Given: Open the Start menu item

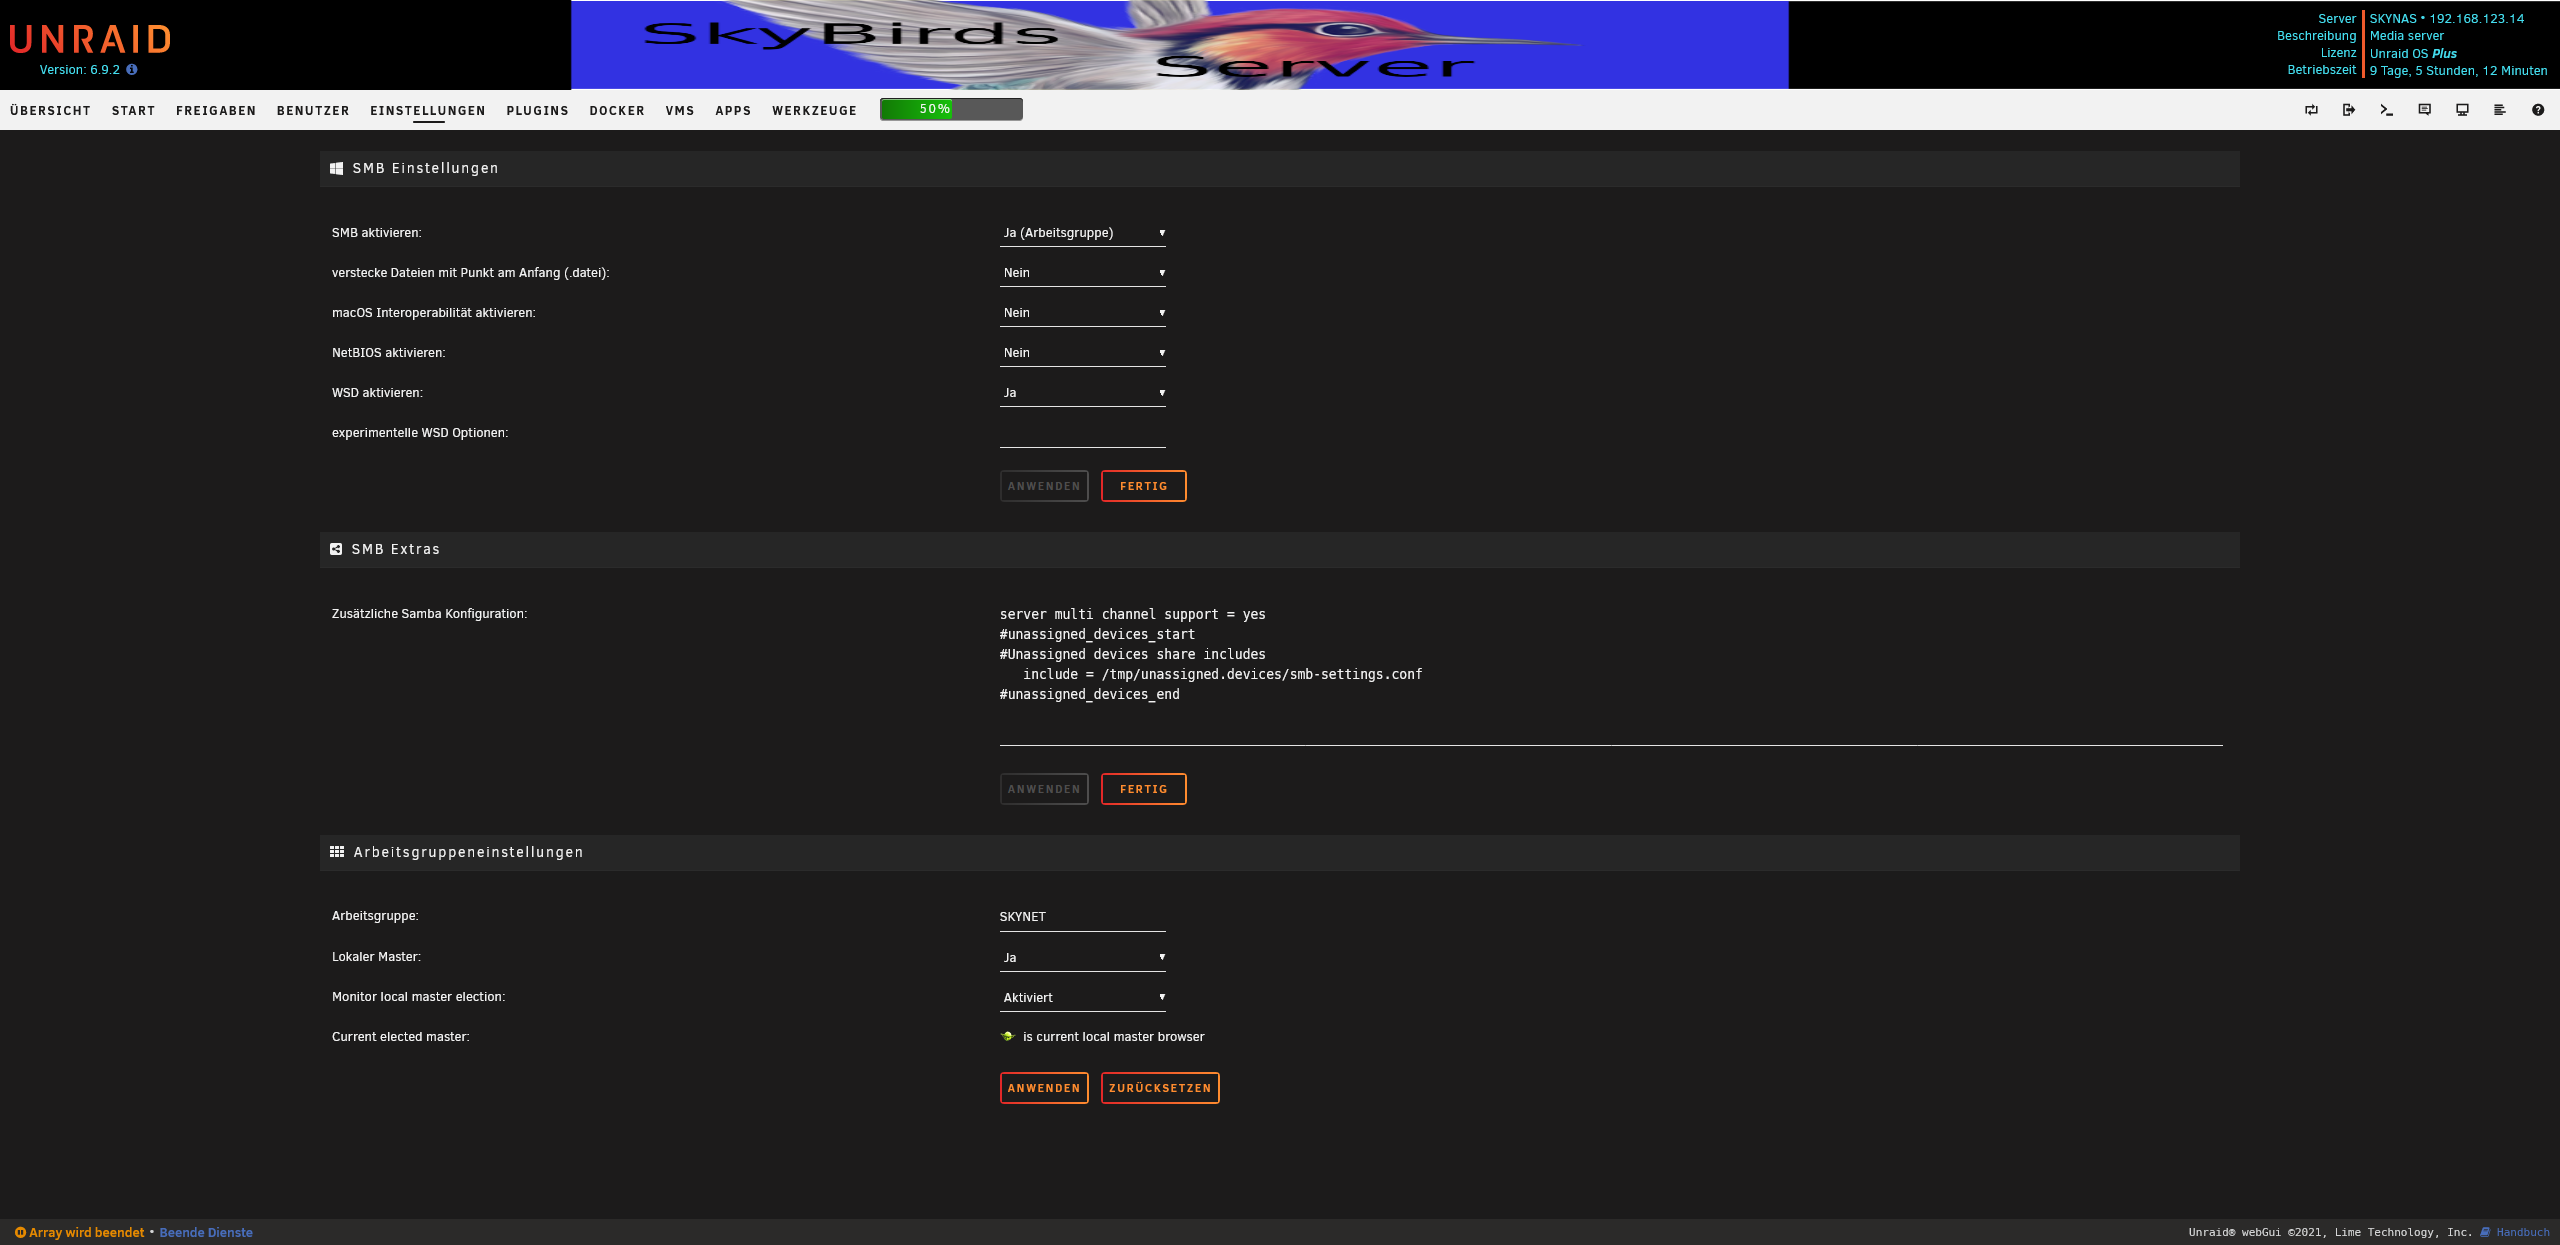Looking at the screenshot, I should (x=133, y=111).
